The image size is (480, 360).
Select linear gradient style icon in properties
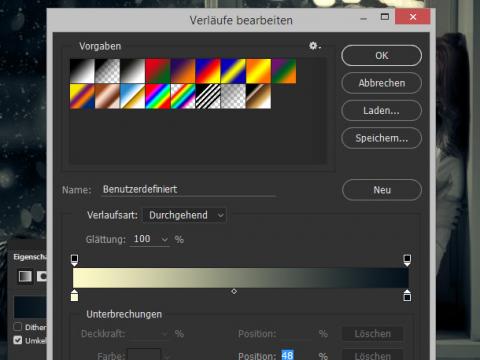pyautogui.click(x=25, y=276)
